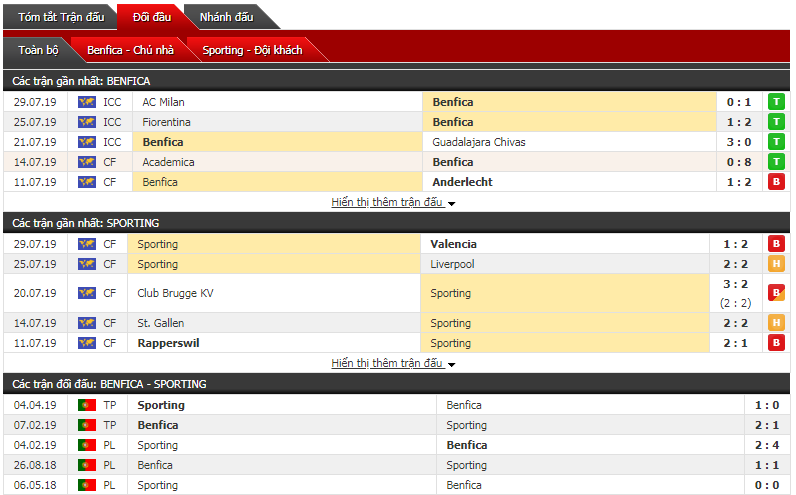Click the flag icon in Anderlecht row
Image resolution: width=796 pixels, height=495 pixels.
(x=87, y=182)
